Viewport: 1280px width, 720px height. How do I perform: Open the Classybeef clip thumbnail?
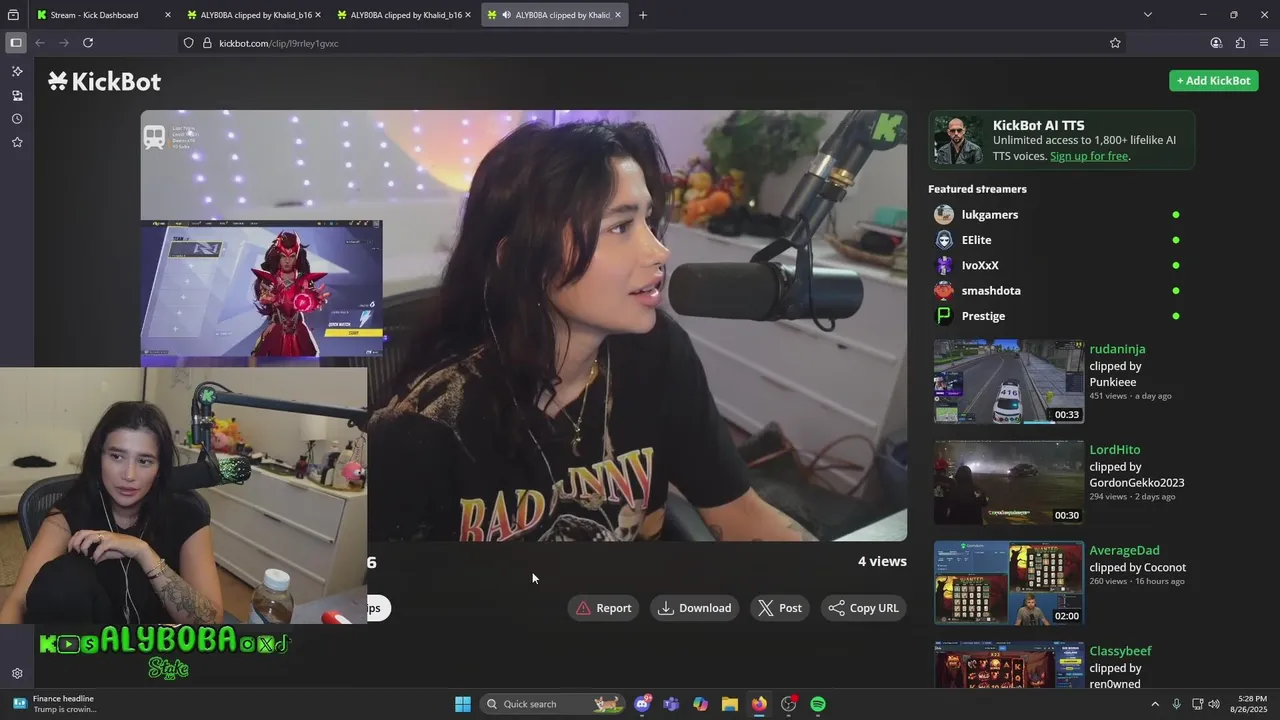click(1008, 666)
